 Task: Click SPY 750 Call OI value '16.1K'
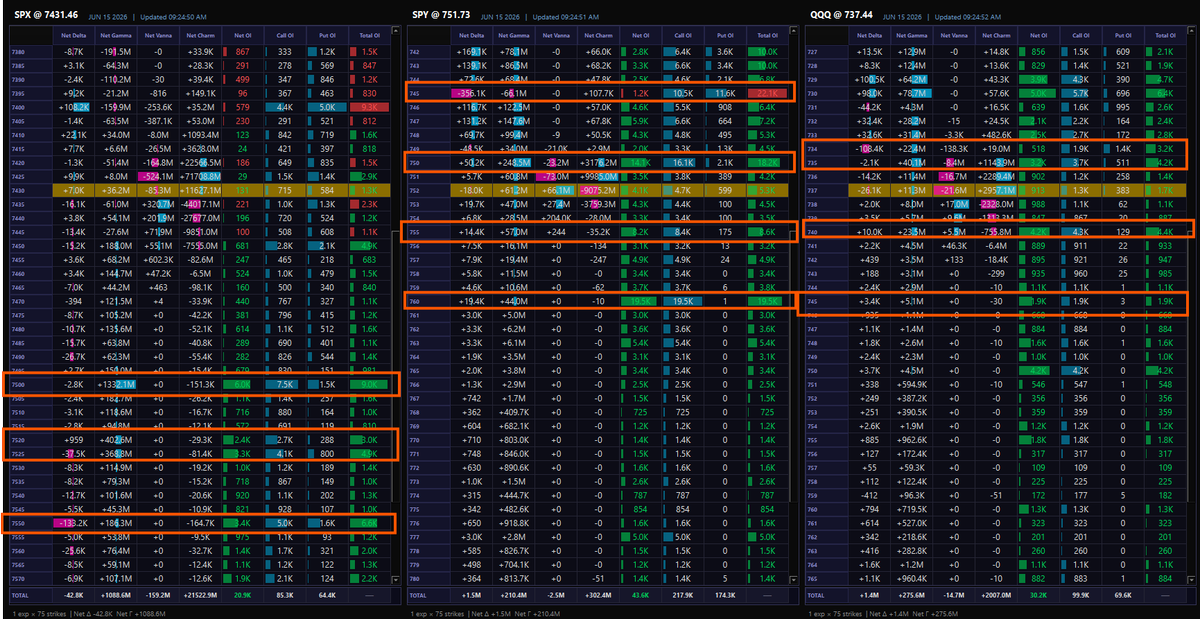point(683,161)
